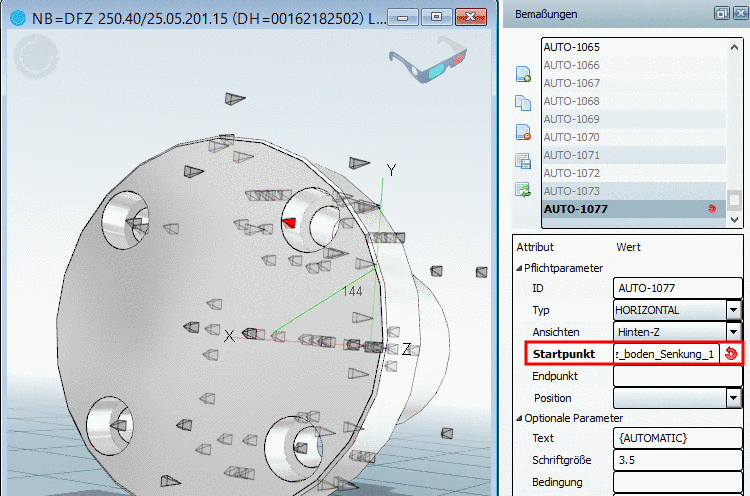Click the Startpunkt label

pos(563,354)
